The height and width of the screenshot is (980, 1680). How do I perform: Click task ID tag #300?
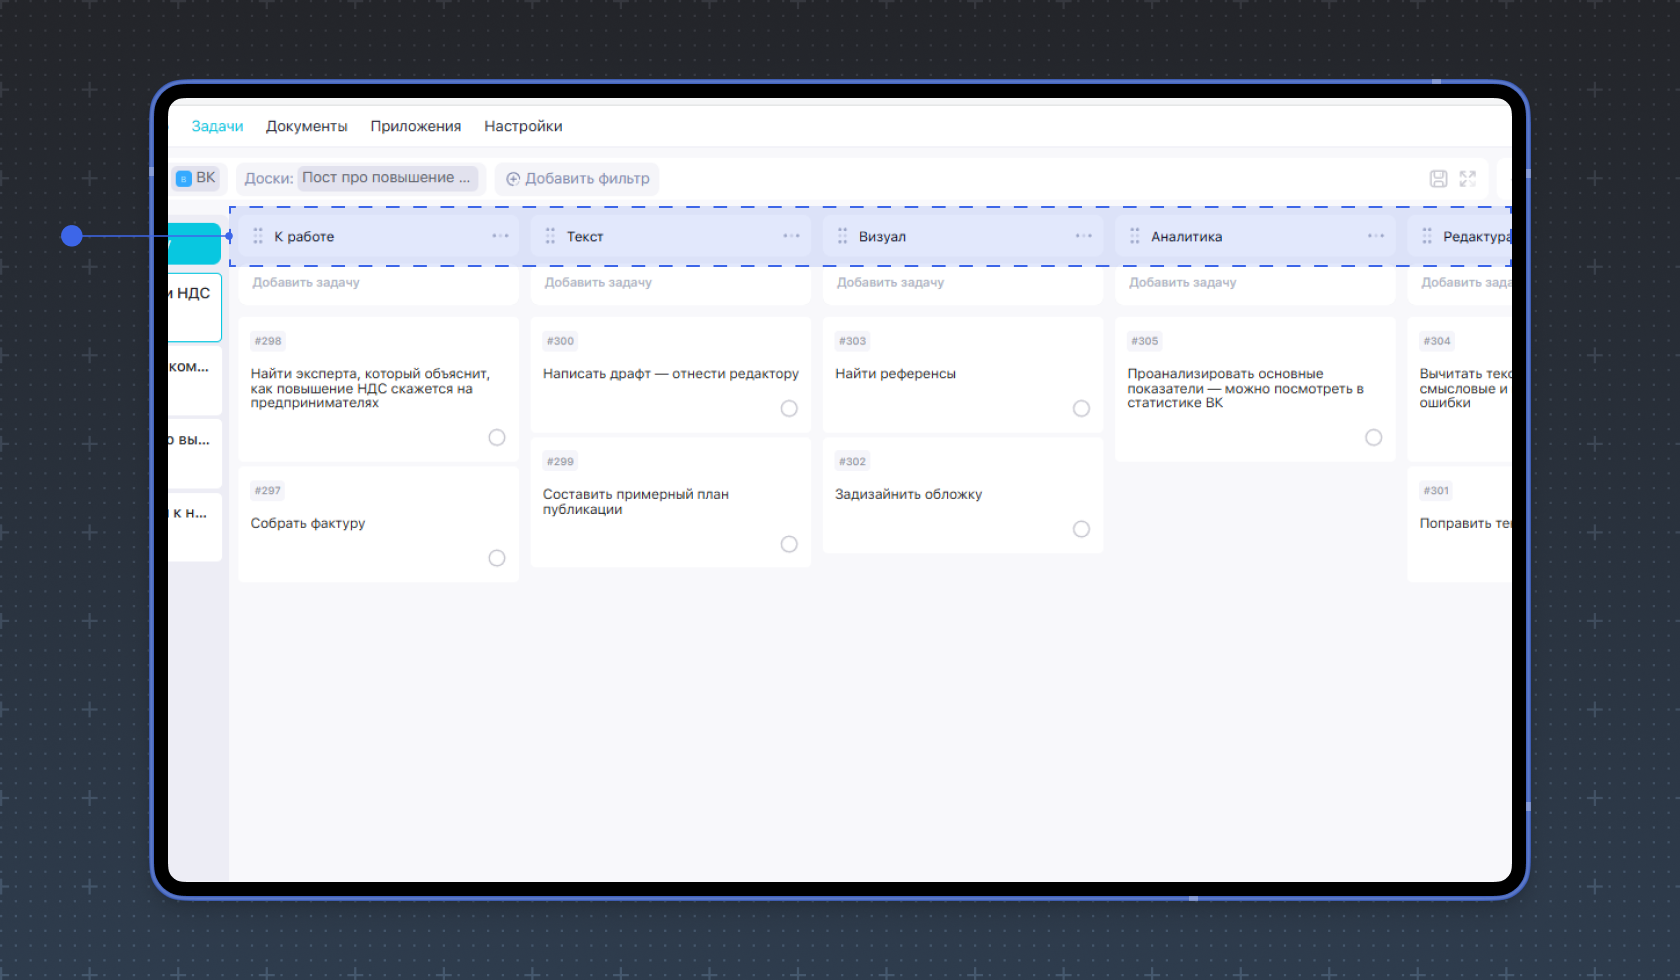pos(560,341)
